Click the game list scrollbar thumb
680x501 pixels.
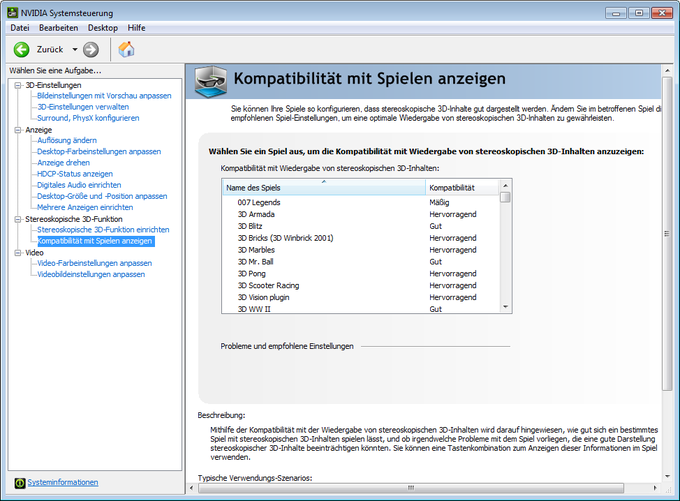pyautogui.click(x=505, y=197)
